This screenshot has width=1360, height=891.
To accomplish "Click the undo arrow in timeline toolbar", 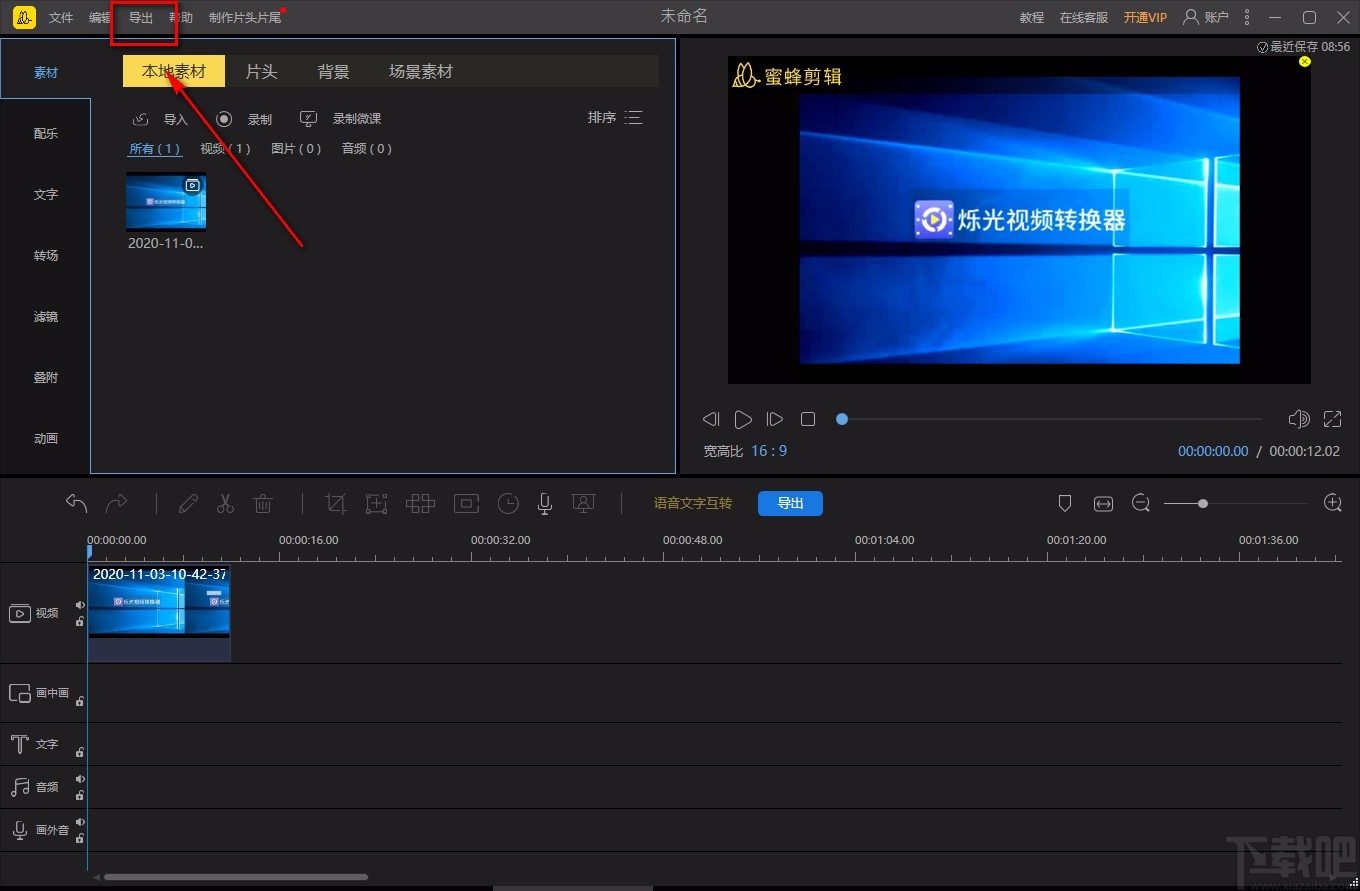I will pyautogui.click(x=77, y=503).
